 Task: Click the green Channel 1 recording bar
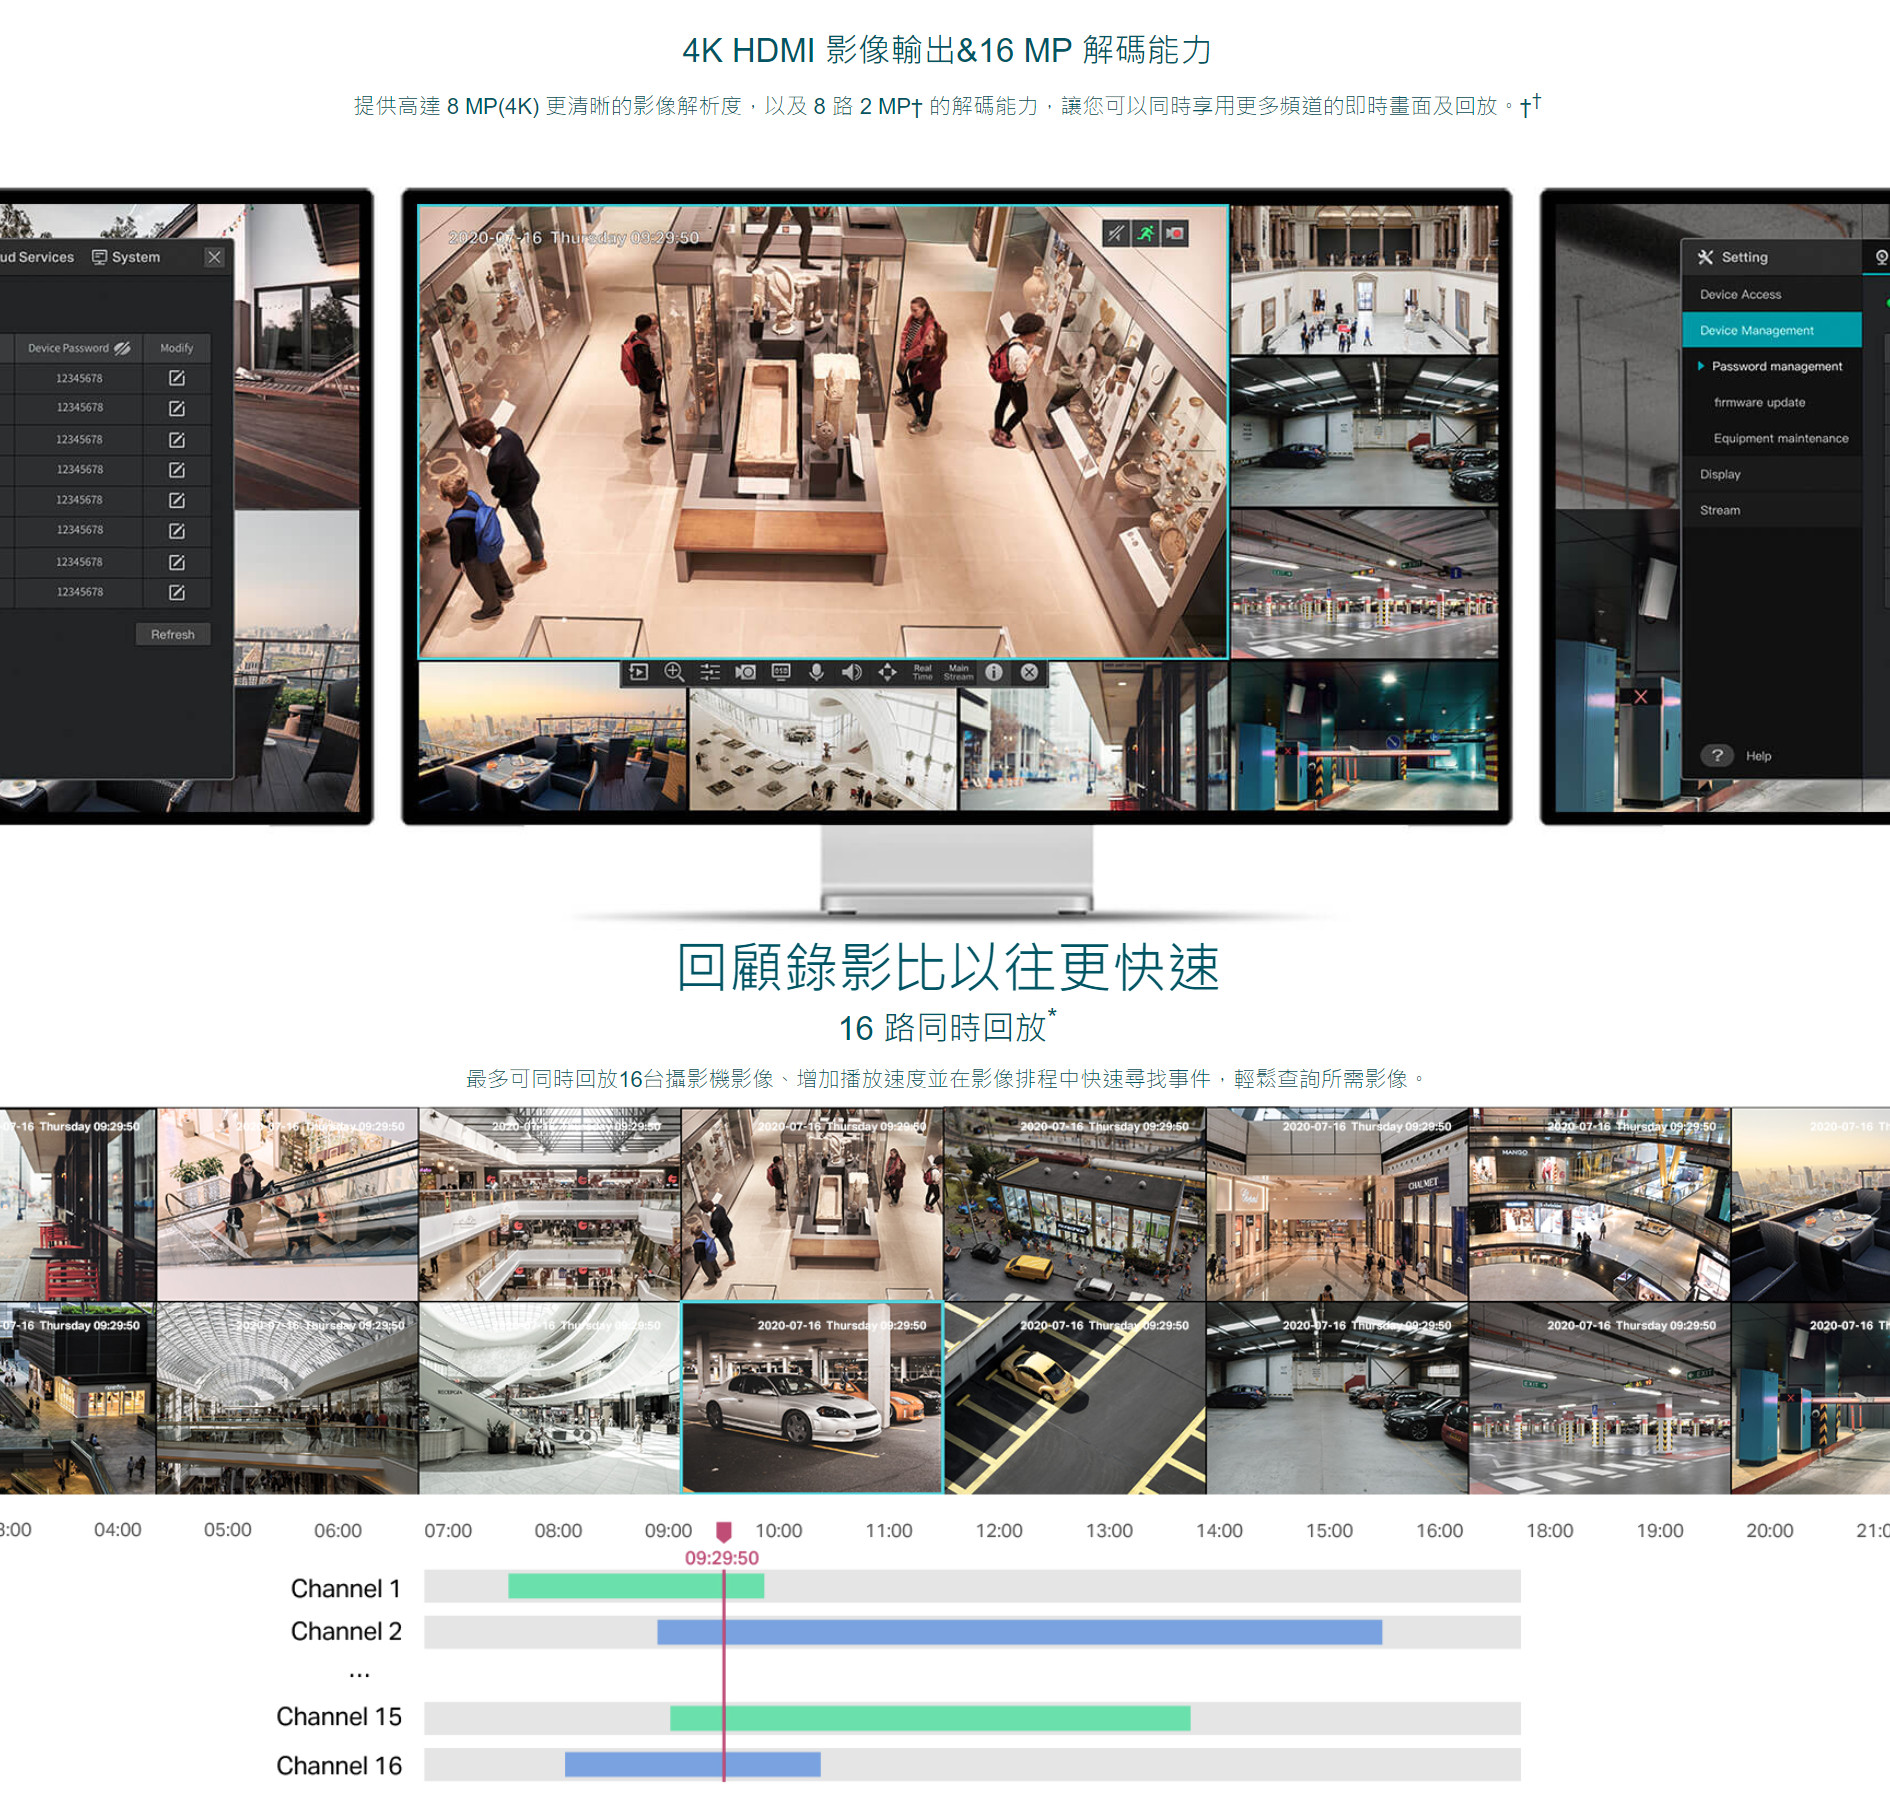636,1586
